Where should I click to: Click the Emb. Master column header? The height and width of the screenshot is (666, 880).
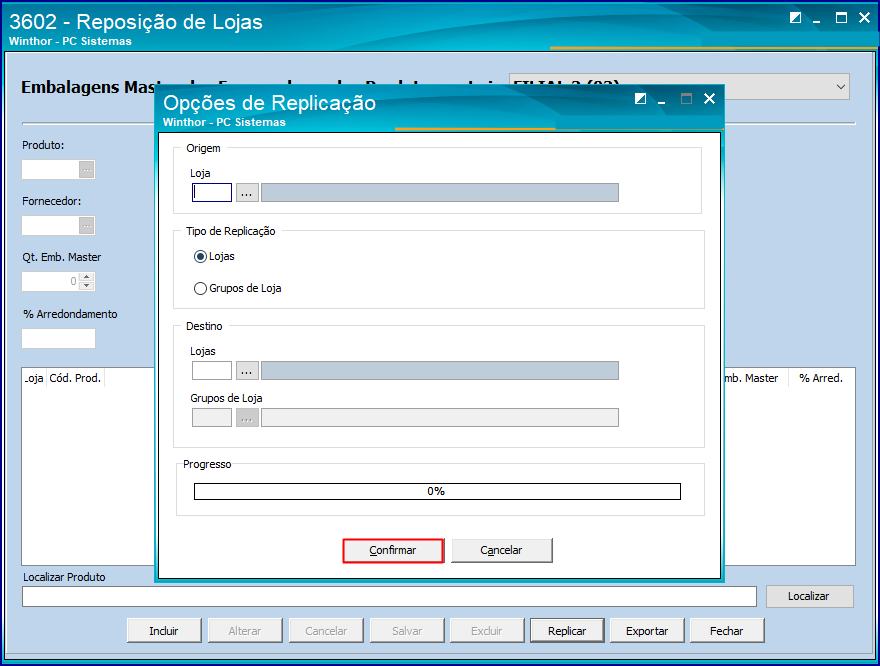tap(755, 378)
